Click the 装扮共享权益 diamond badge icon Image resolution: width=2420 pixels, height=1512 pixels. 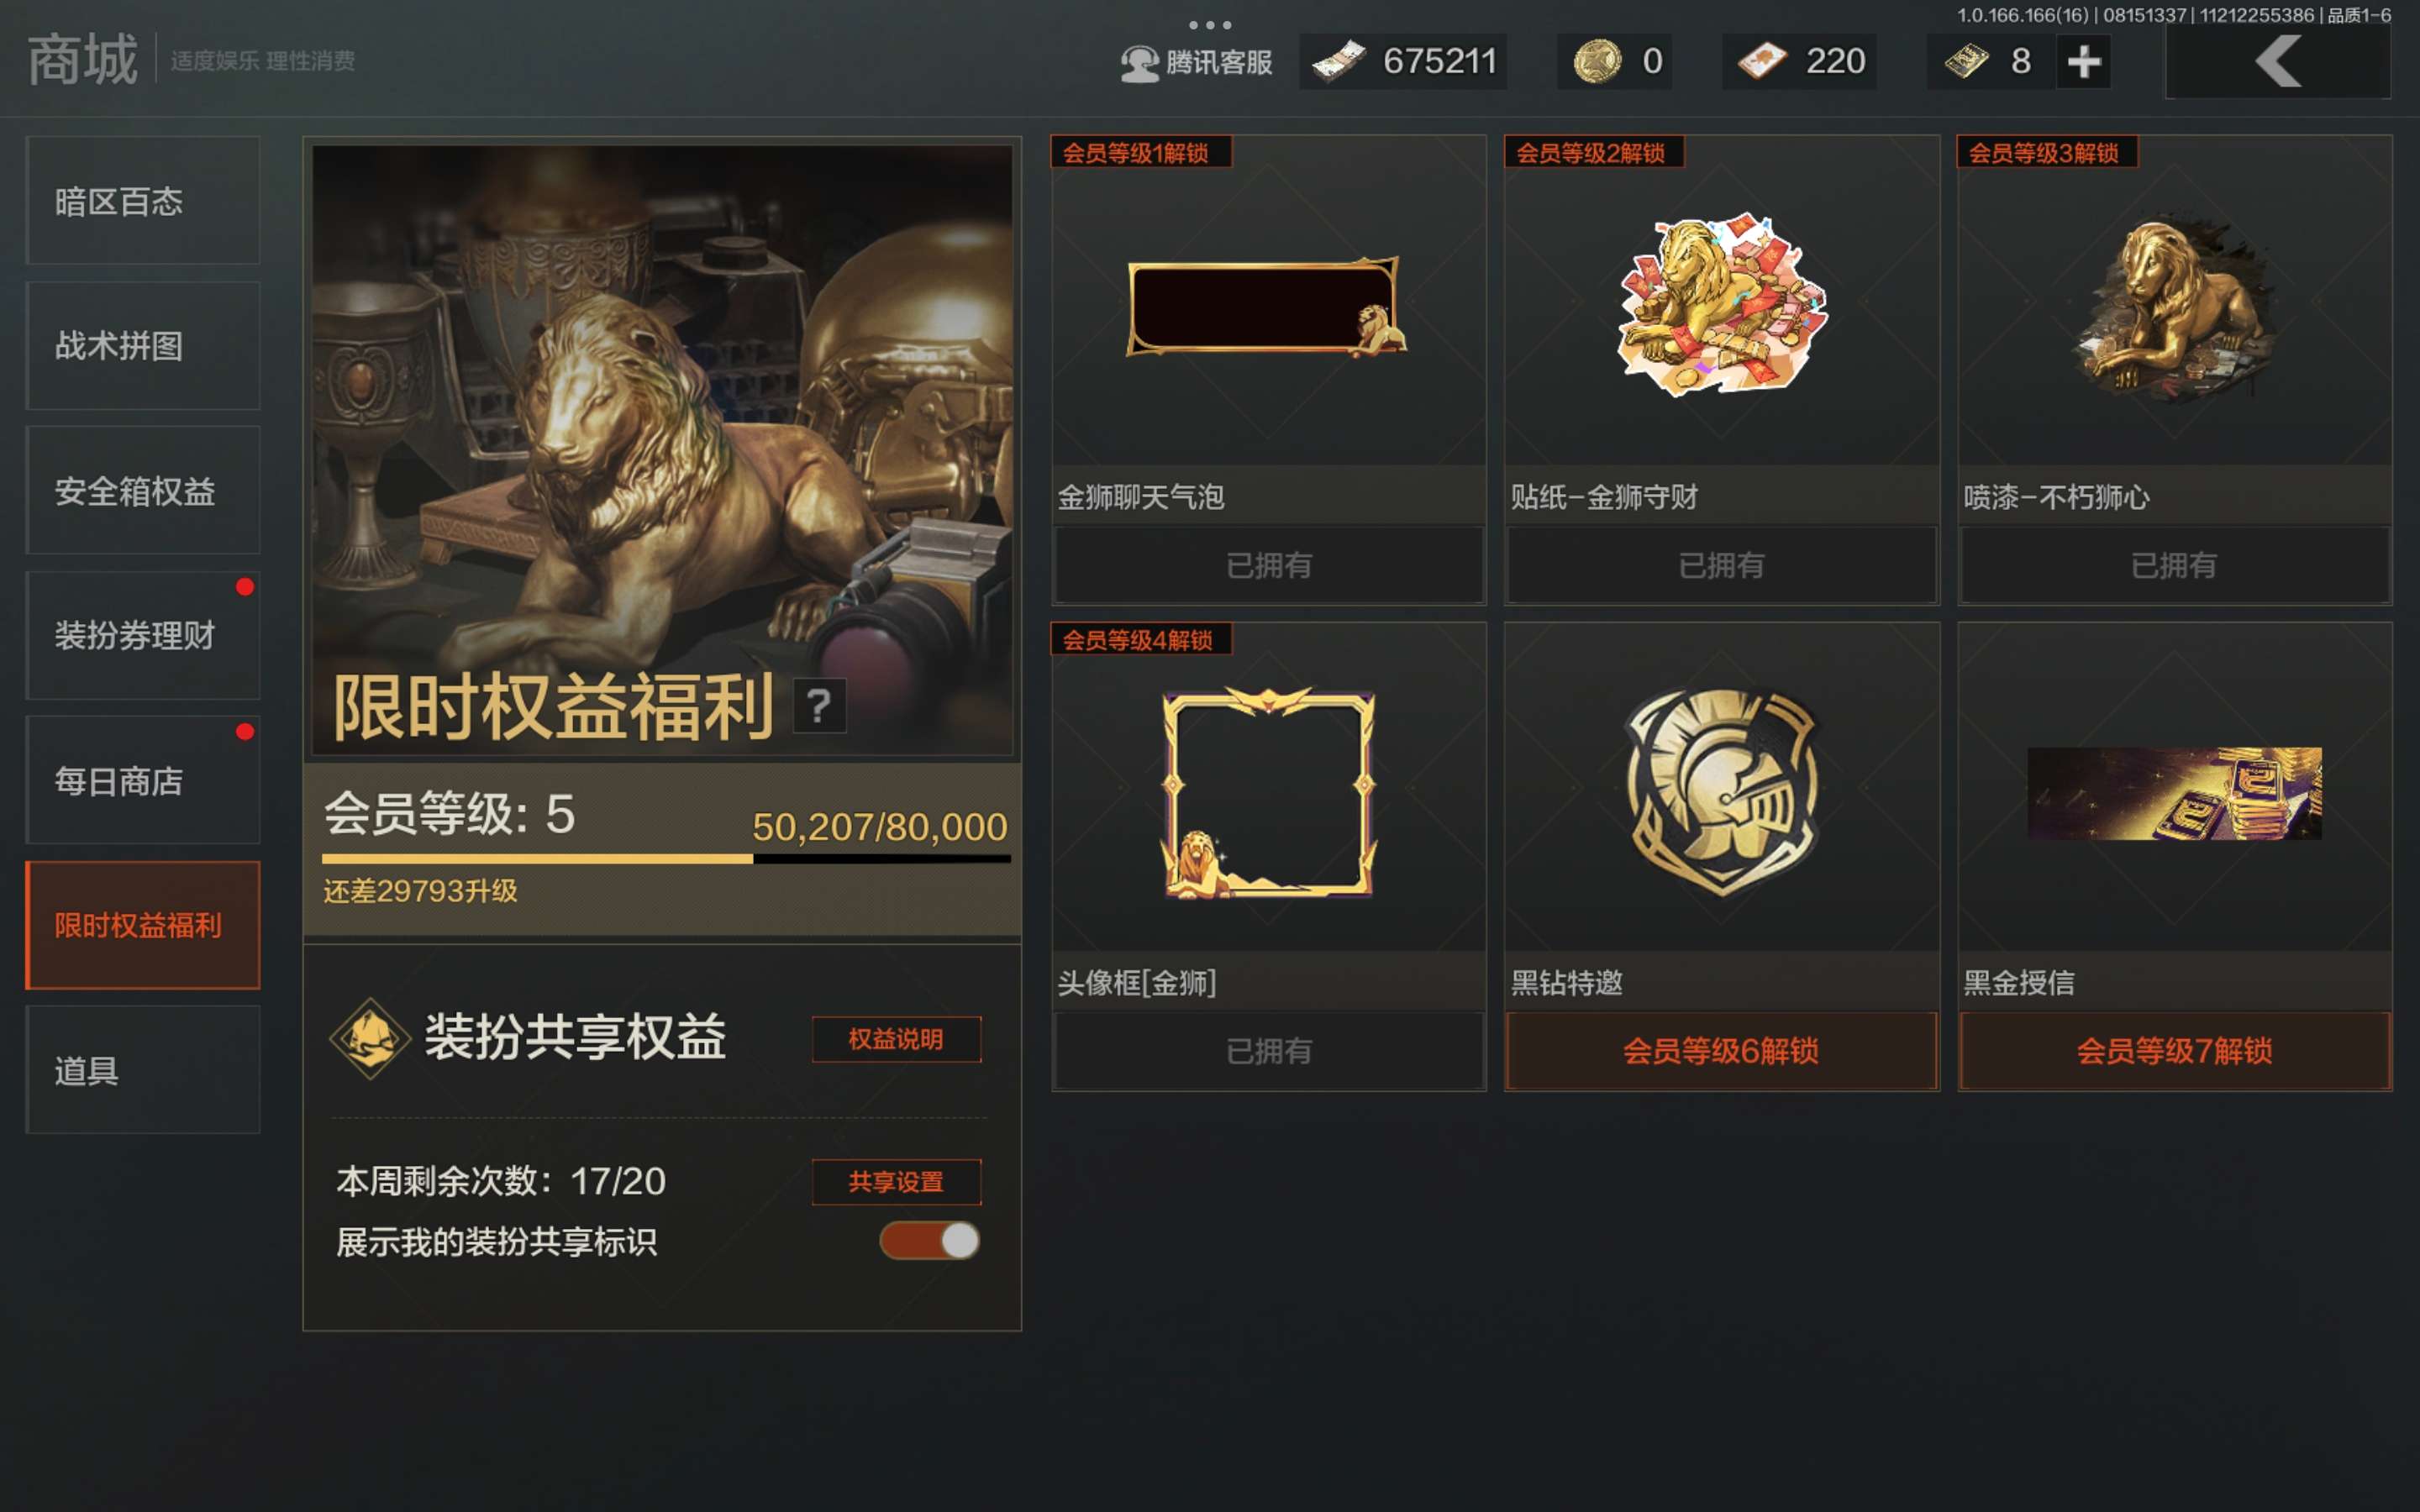coord(370,1038)
